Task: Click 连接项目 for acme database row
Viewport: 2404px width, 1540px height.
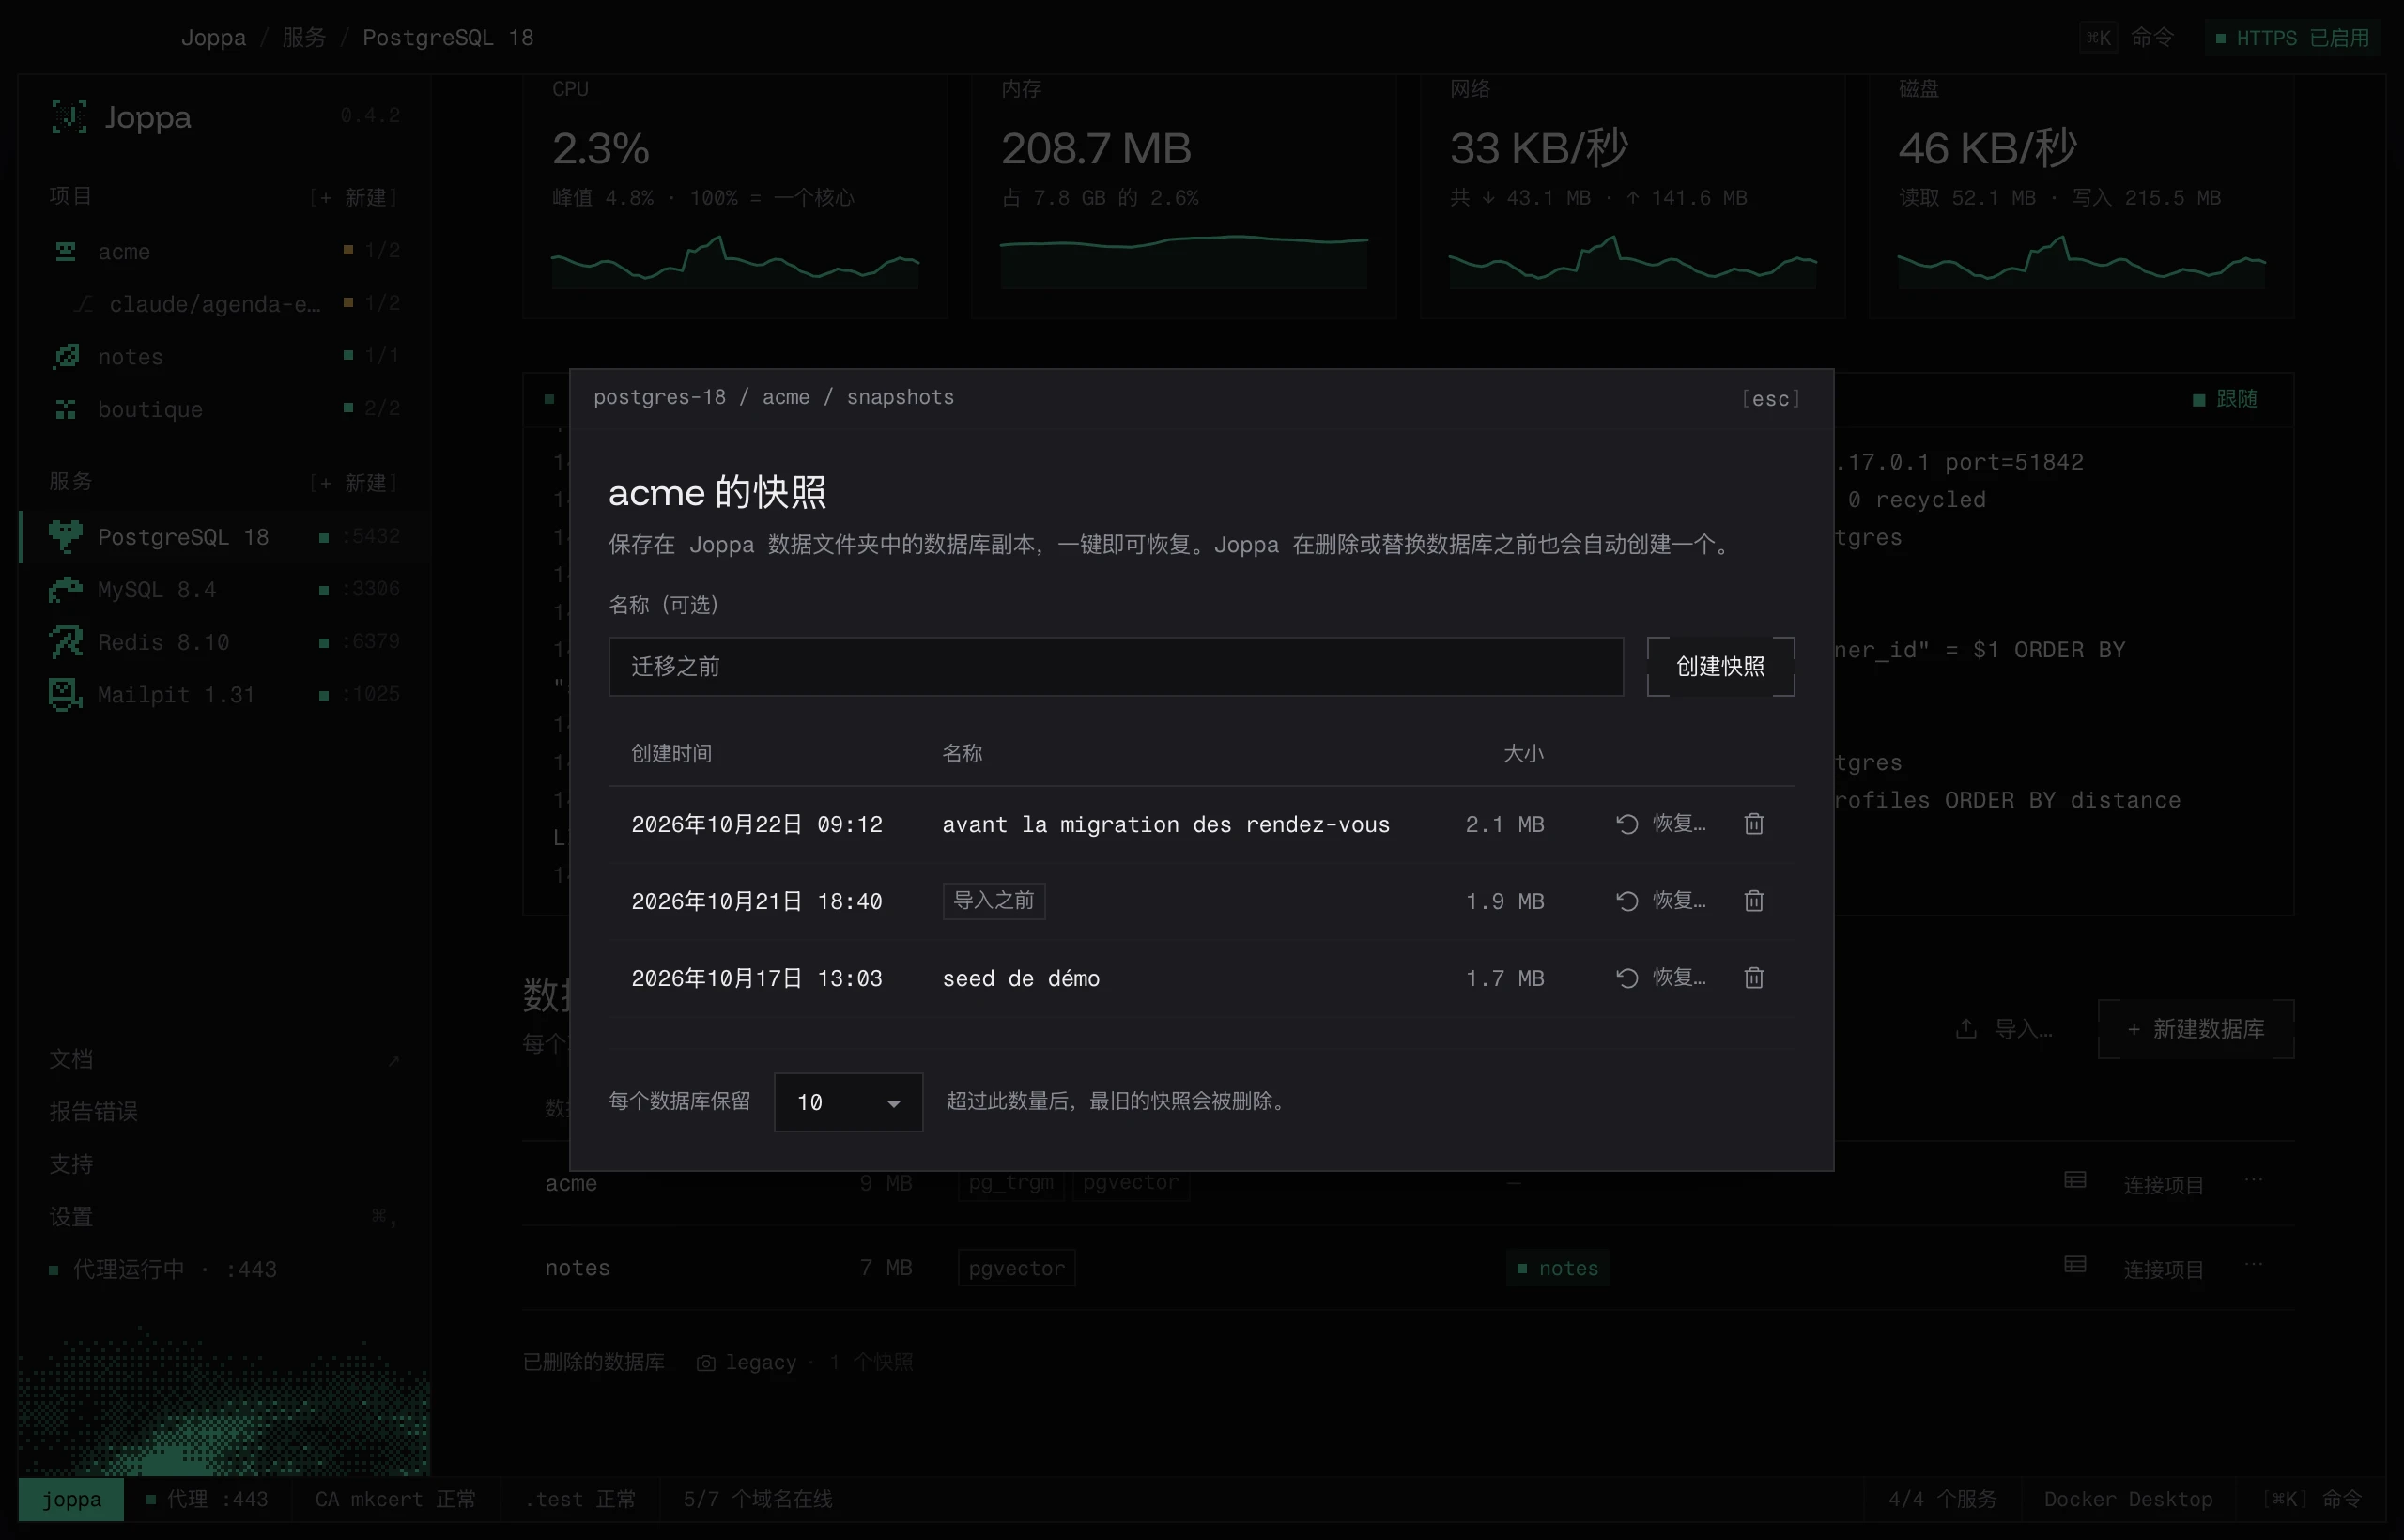Action: click(x=2163, y=1185)
